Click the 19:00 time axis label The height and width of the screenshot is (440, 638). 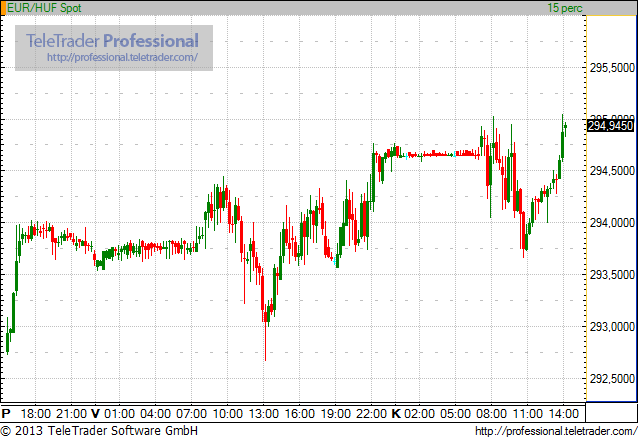pos(335,414)
